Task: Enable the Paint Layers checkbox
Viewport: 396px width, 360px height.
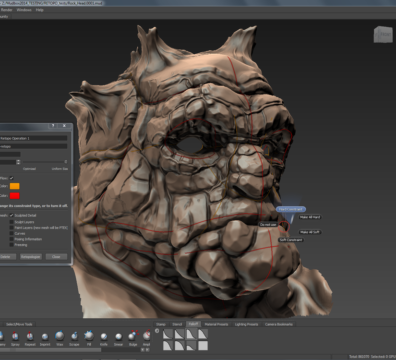Action: click(x=12, y=227)
